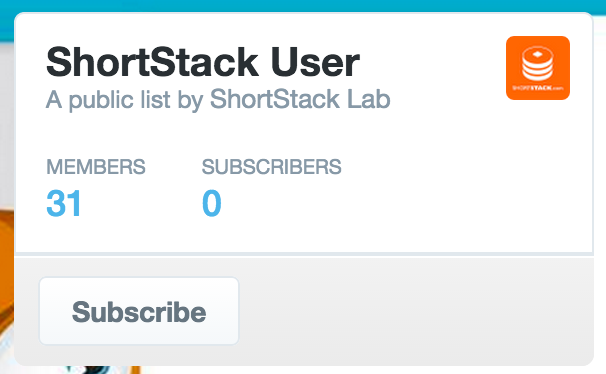This screenshot has height=374, width=606.
Task: Click the orange ShortStack logo avatar
Action: click(538, 68)
